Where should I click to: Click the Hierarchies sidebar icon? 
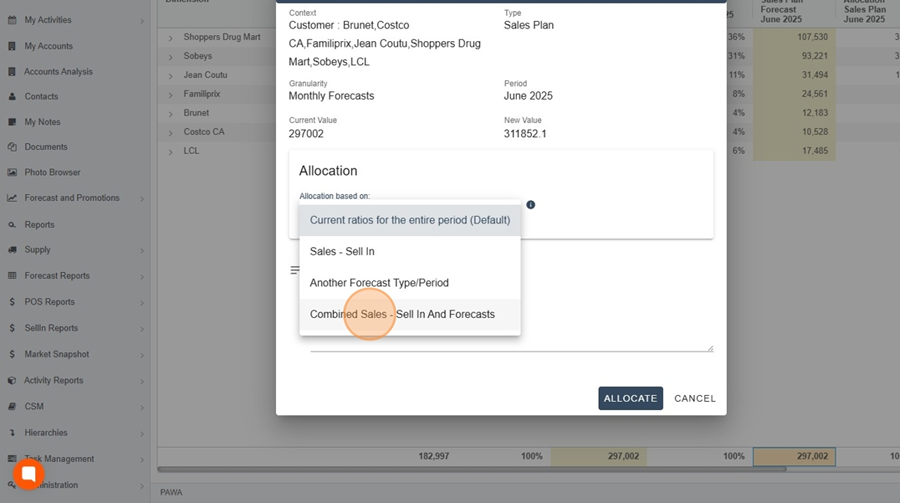[x=12, y=432]
